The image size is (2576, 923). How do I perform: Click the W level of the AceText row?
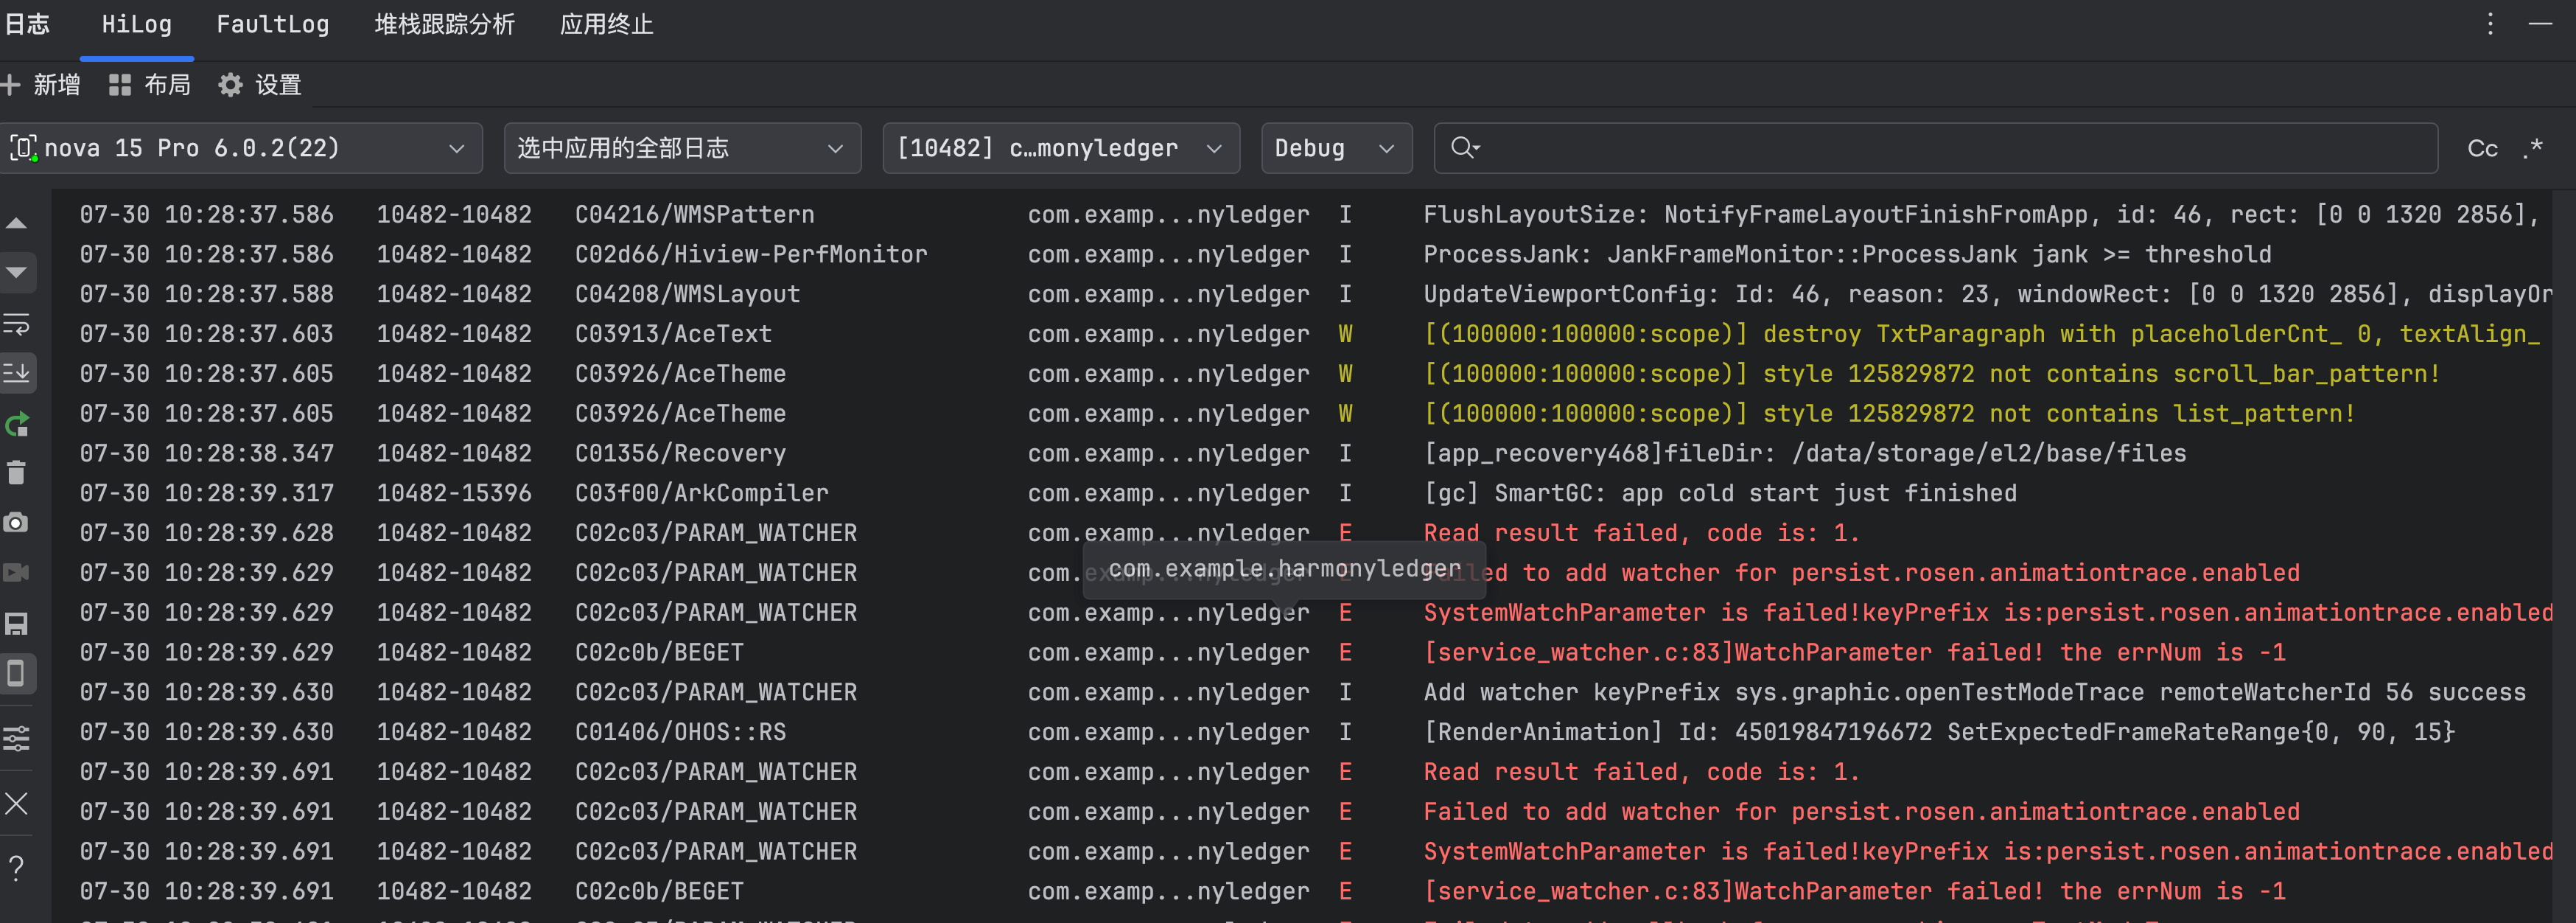click(1346, 334)
